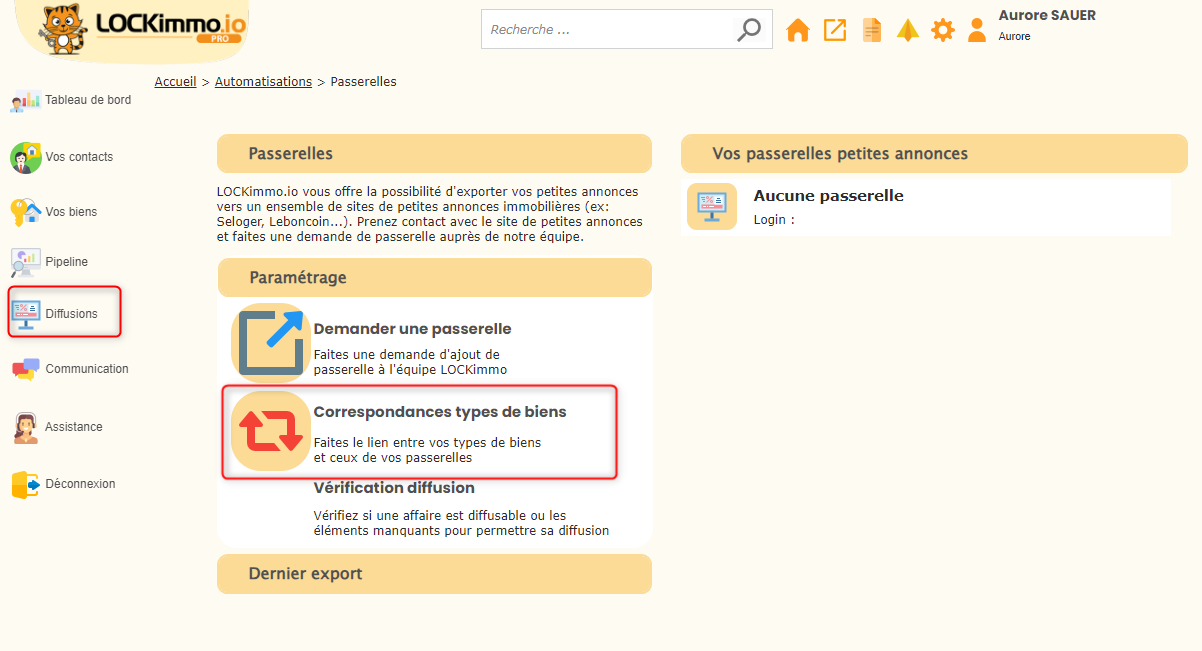The width and height of the screenshot is (1202, 651).
Task: Open the document icon in header
Action: pyautogui.click(x=872, y=30)
